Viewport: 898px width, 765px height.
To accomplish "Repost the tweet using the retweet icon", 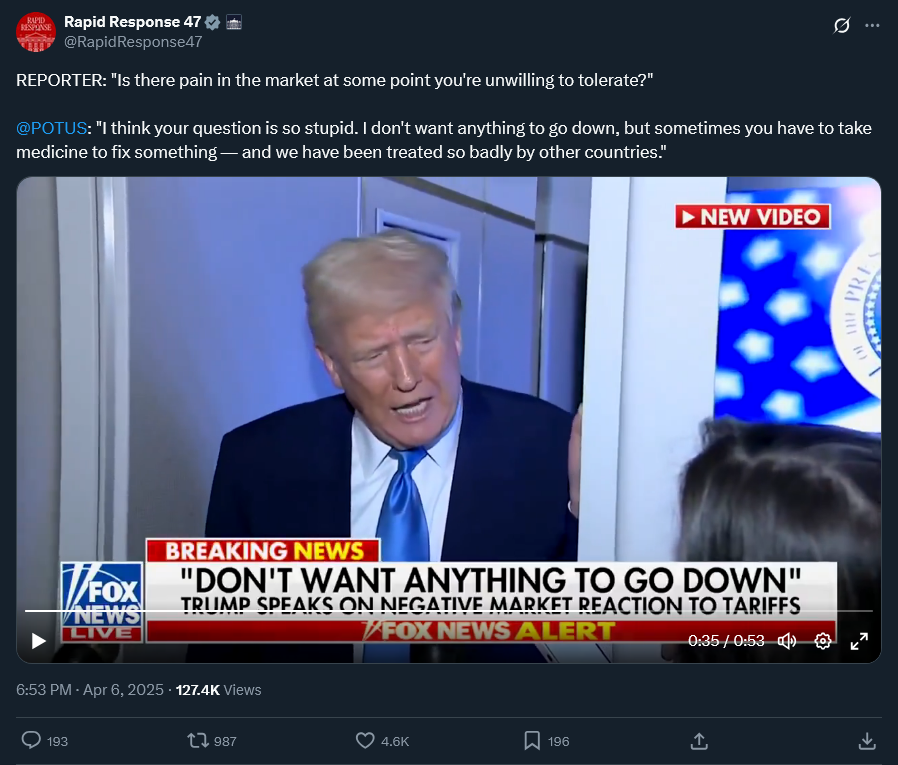I will pos(198,740).
